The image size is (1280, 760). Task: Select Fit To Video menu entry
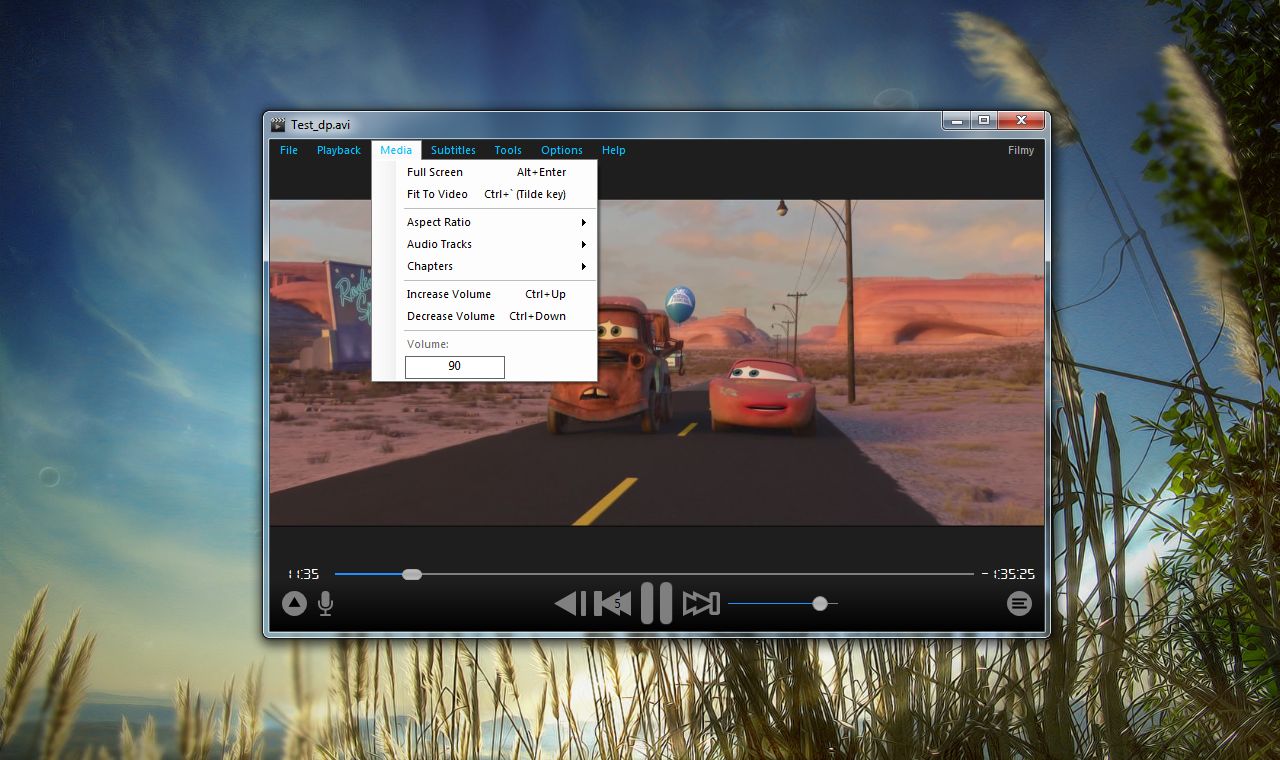point(485,194)
